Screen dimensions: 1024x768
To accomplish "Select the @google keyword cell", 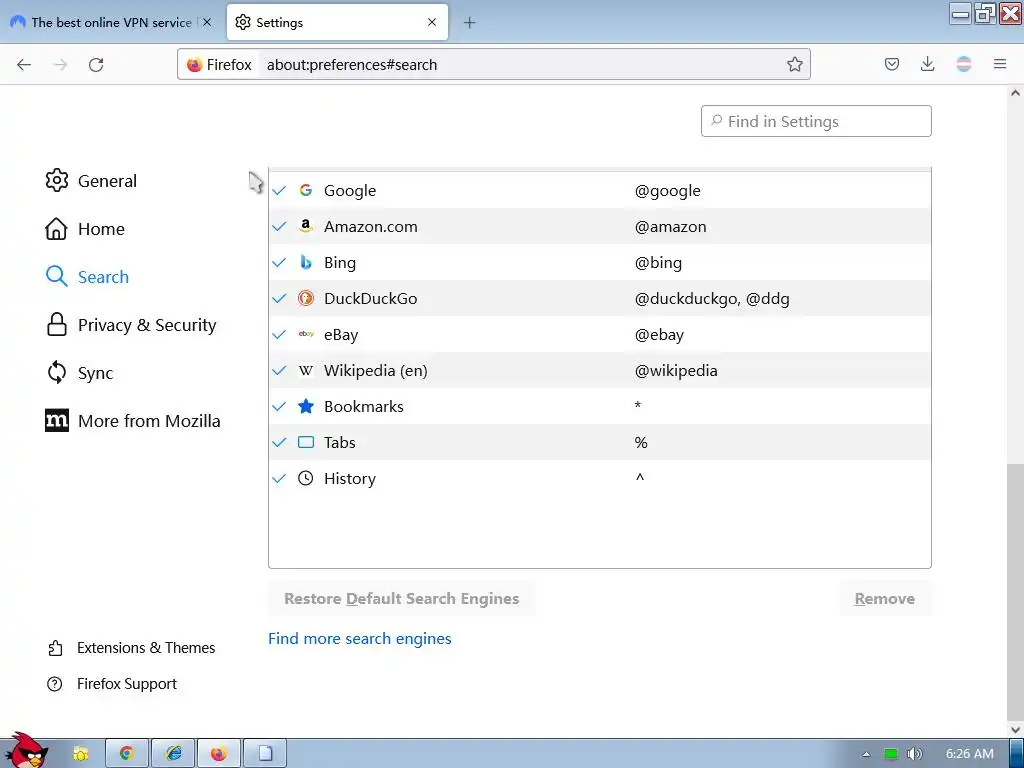I will point(667,191).
